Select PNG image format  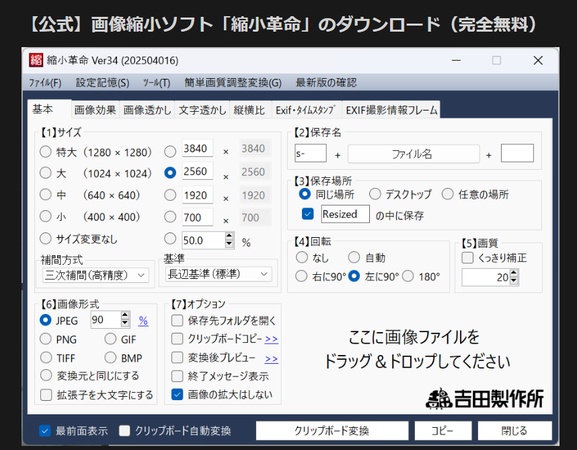46,339
